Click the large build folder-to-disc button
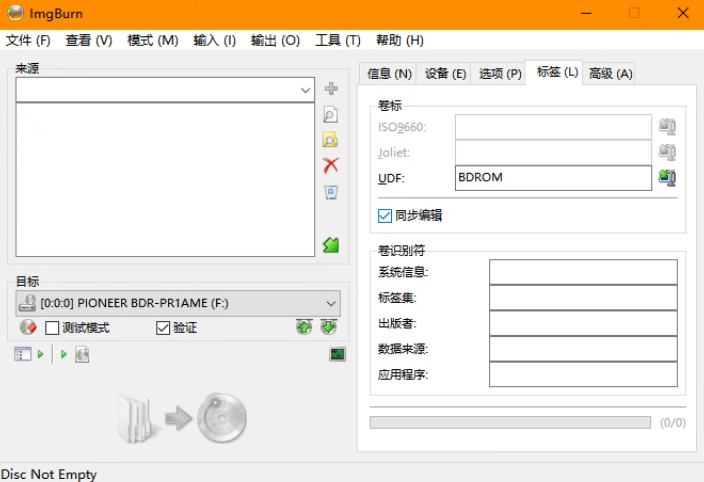704x482 pixels. pos(182,418)
